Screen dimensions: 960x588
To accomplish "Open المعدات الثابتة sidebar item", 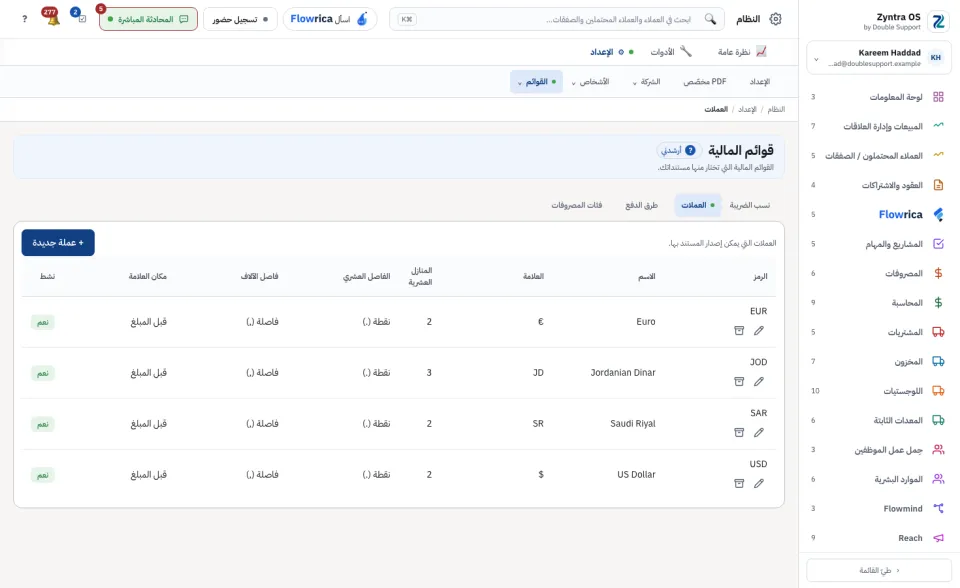I will point(877,420).
